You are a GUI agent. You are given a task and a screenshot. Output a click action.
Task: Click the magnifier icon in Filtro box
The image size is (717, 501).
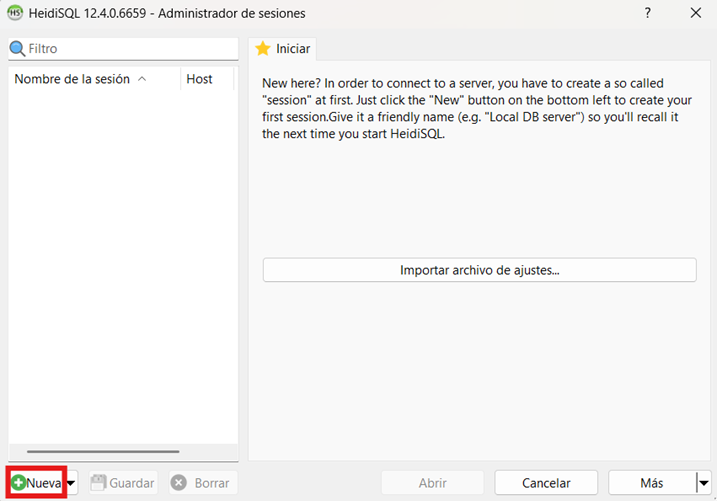click(17, 48)
